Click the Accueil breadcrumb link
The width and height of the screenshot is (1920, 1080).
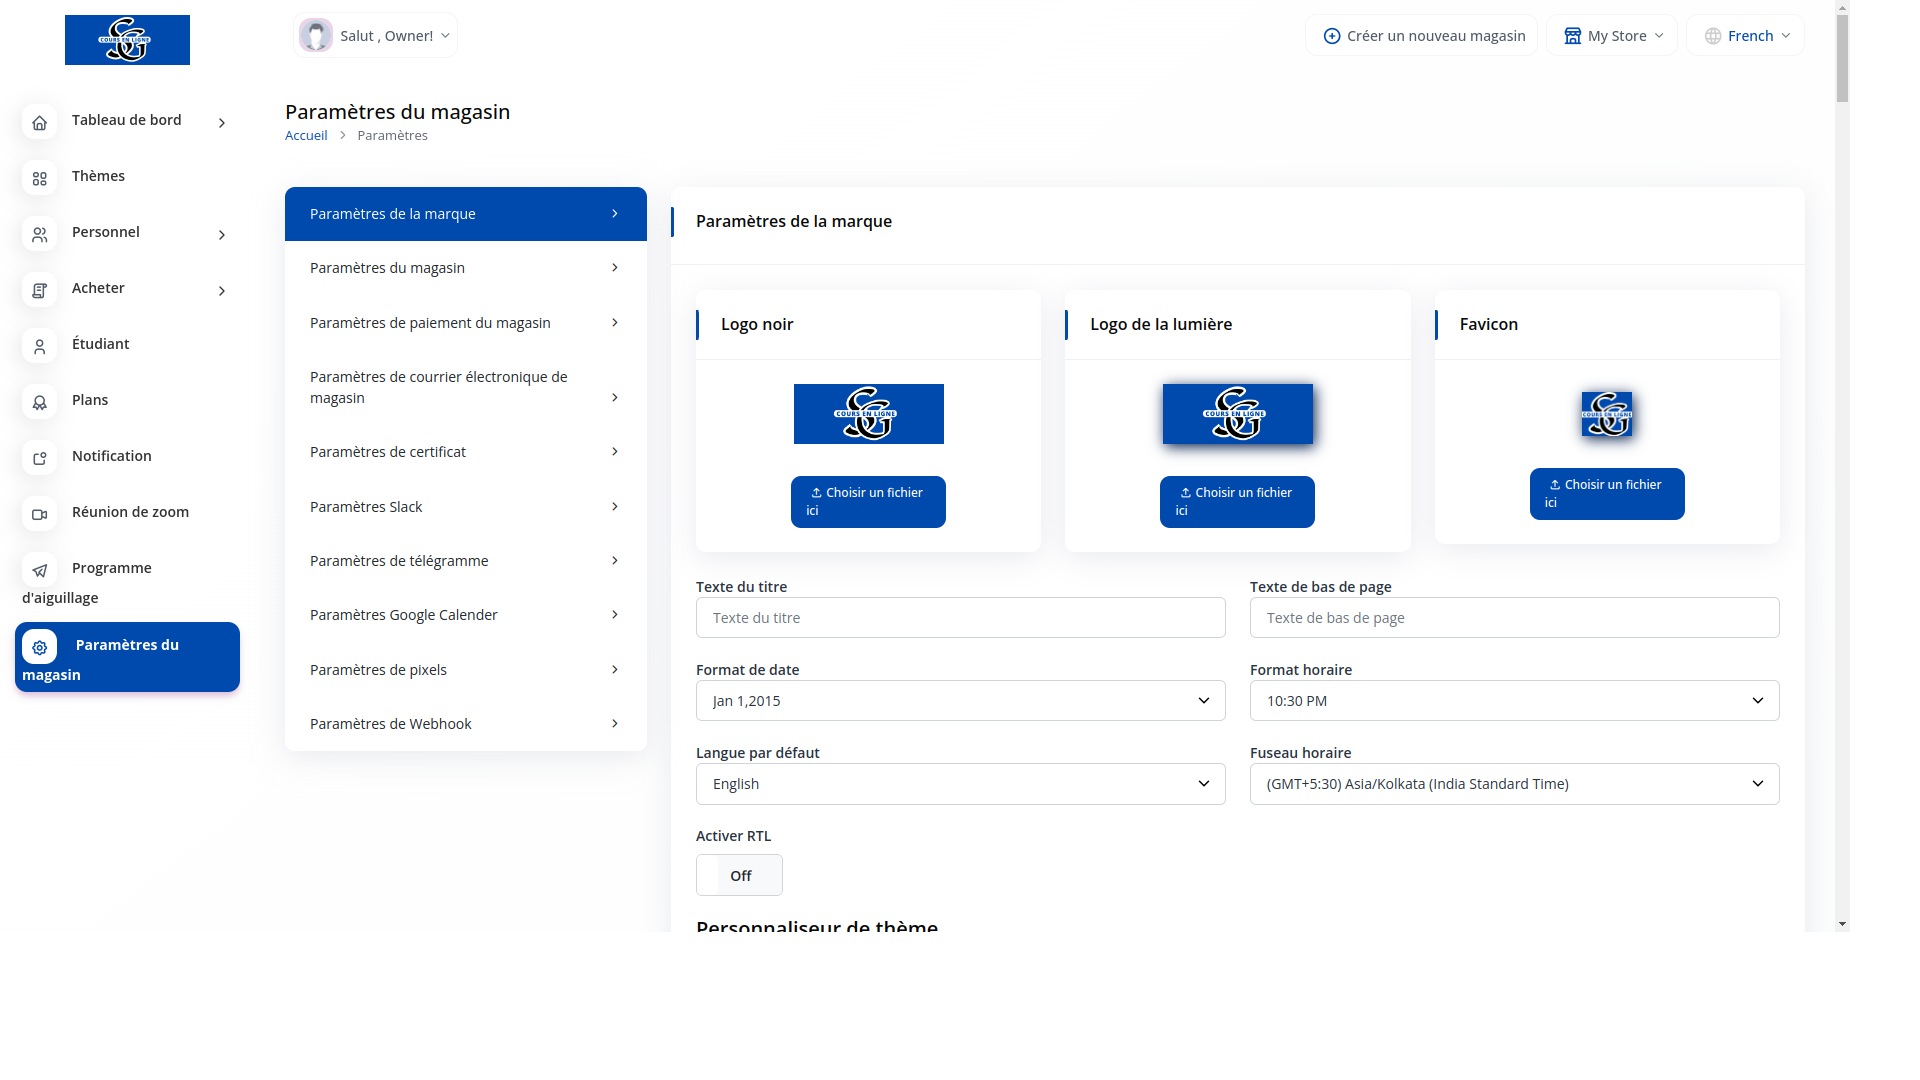click(x=306, y=136)
